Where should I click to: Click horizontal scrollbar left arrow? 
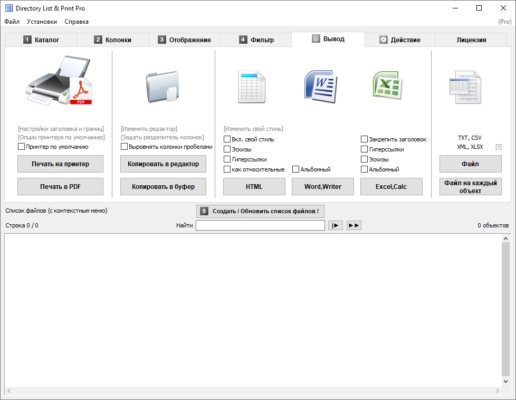coord(9,390)
